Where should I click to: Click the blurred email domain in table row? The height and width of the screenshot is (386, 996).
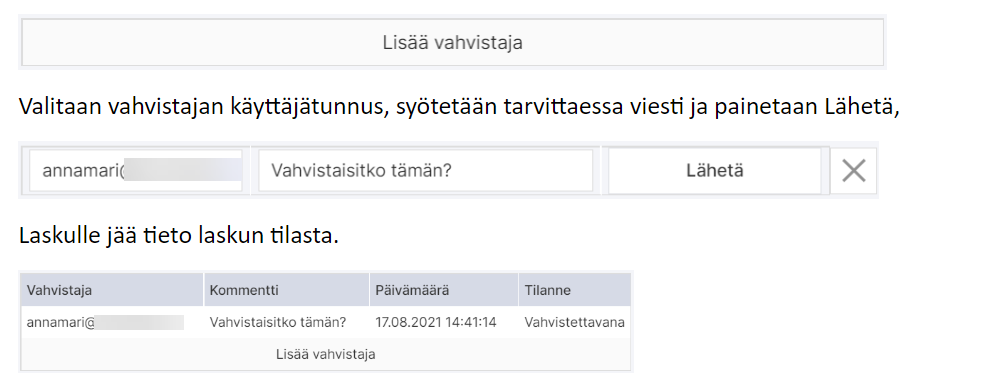(x=140, y=323)
